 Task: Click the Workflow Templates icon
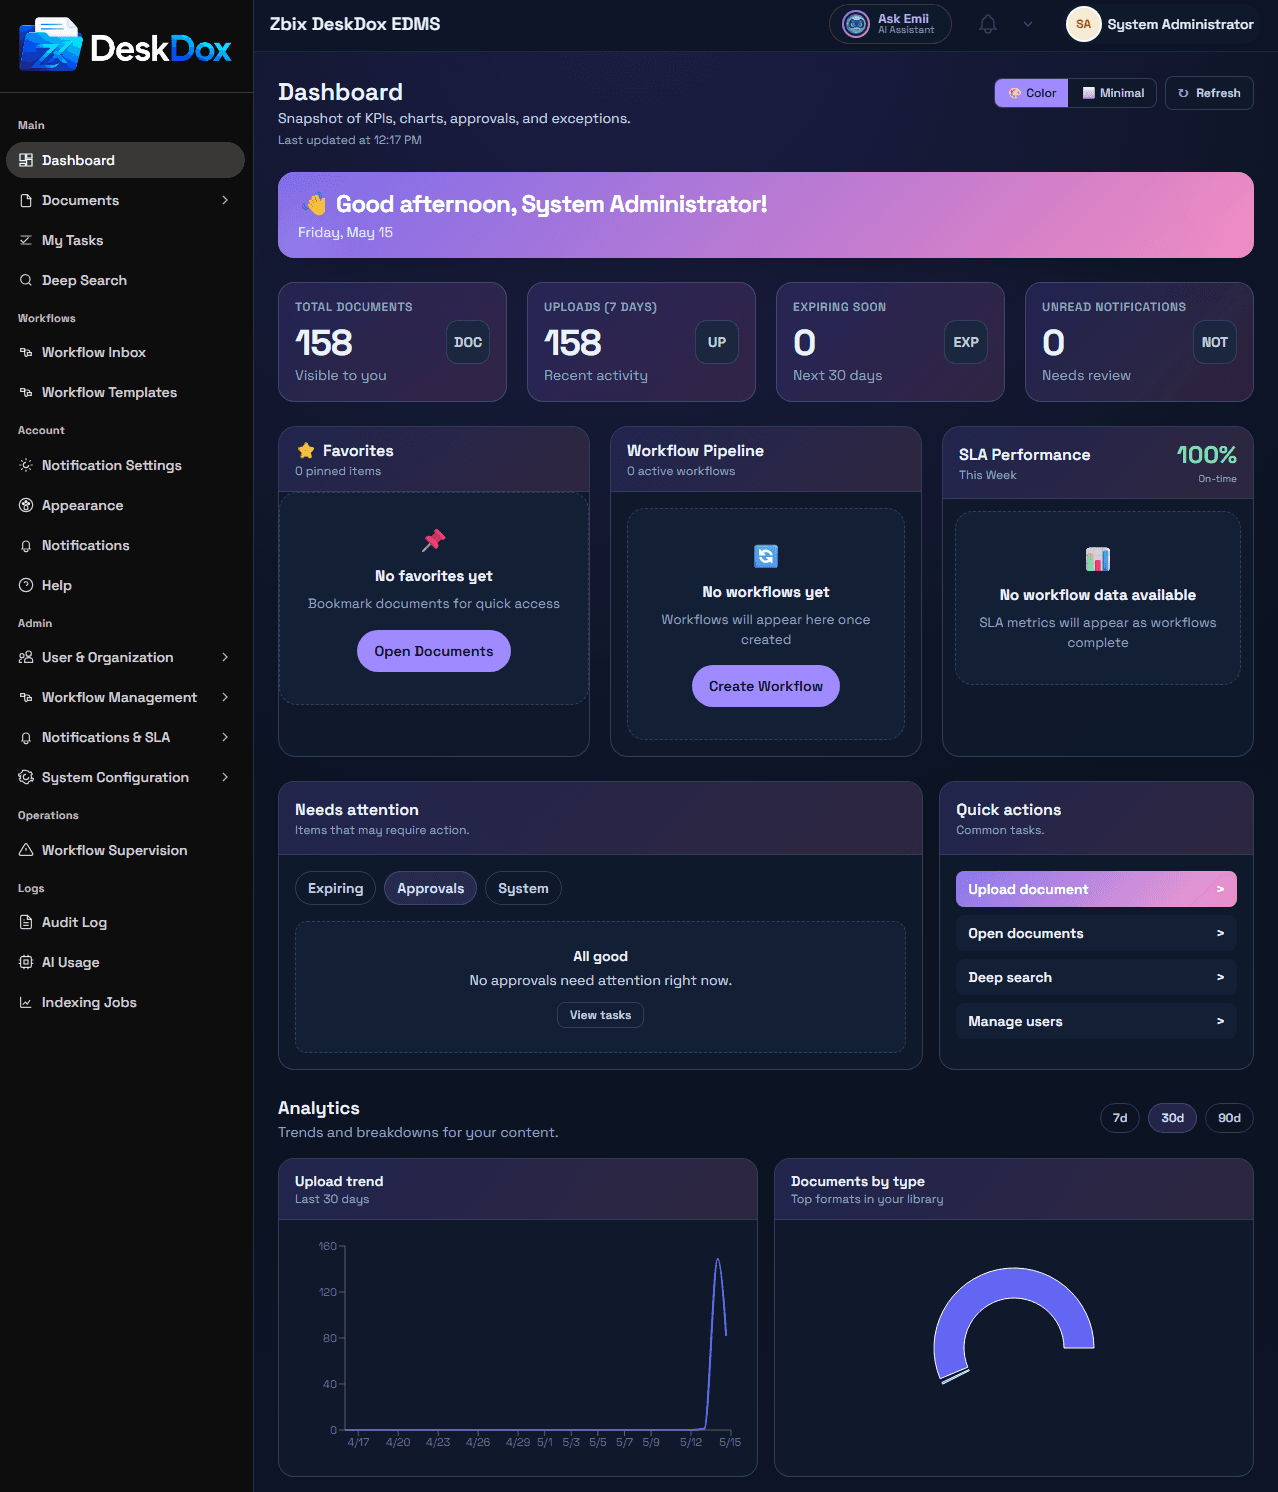pos(26,392)
